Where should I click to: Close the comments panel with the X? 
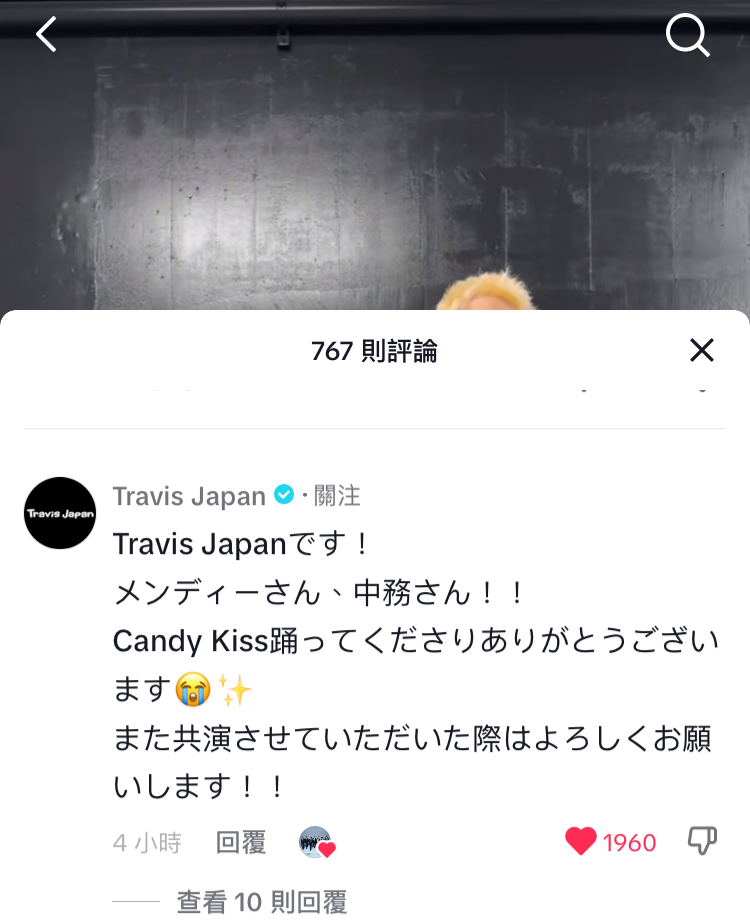click(x=702, y=350)
